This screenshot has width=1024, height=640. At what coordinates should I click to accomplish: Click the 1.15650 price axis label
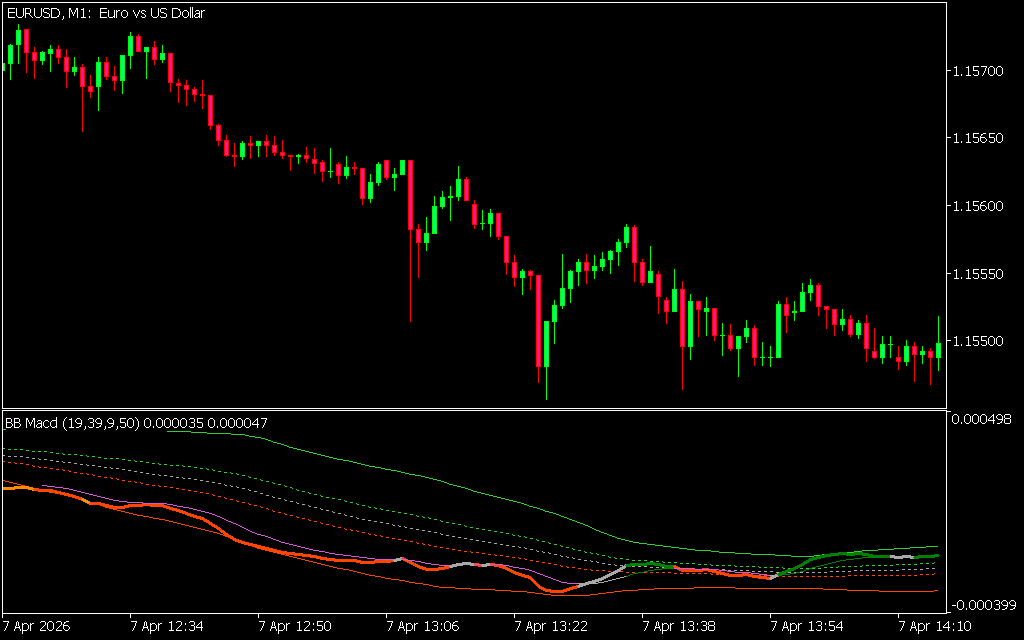point(978,138)
